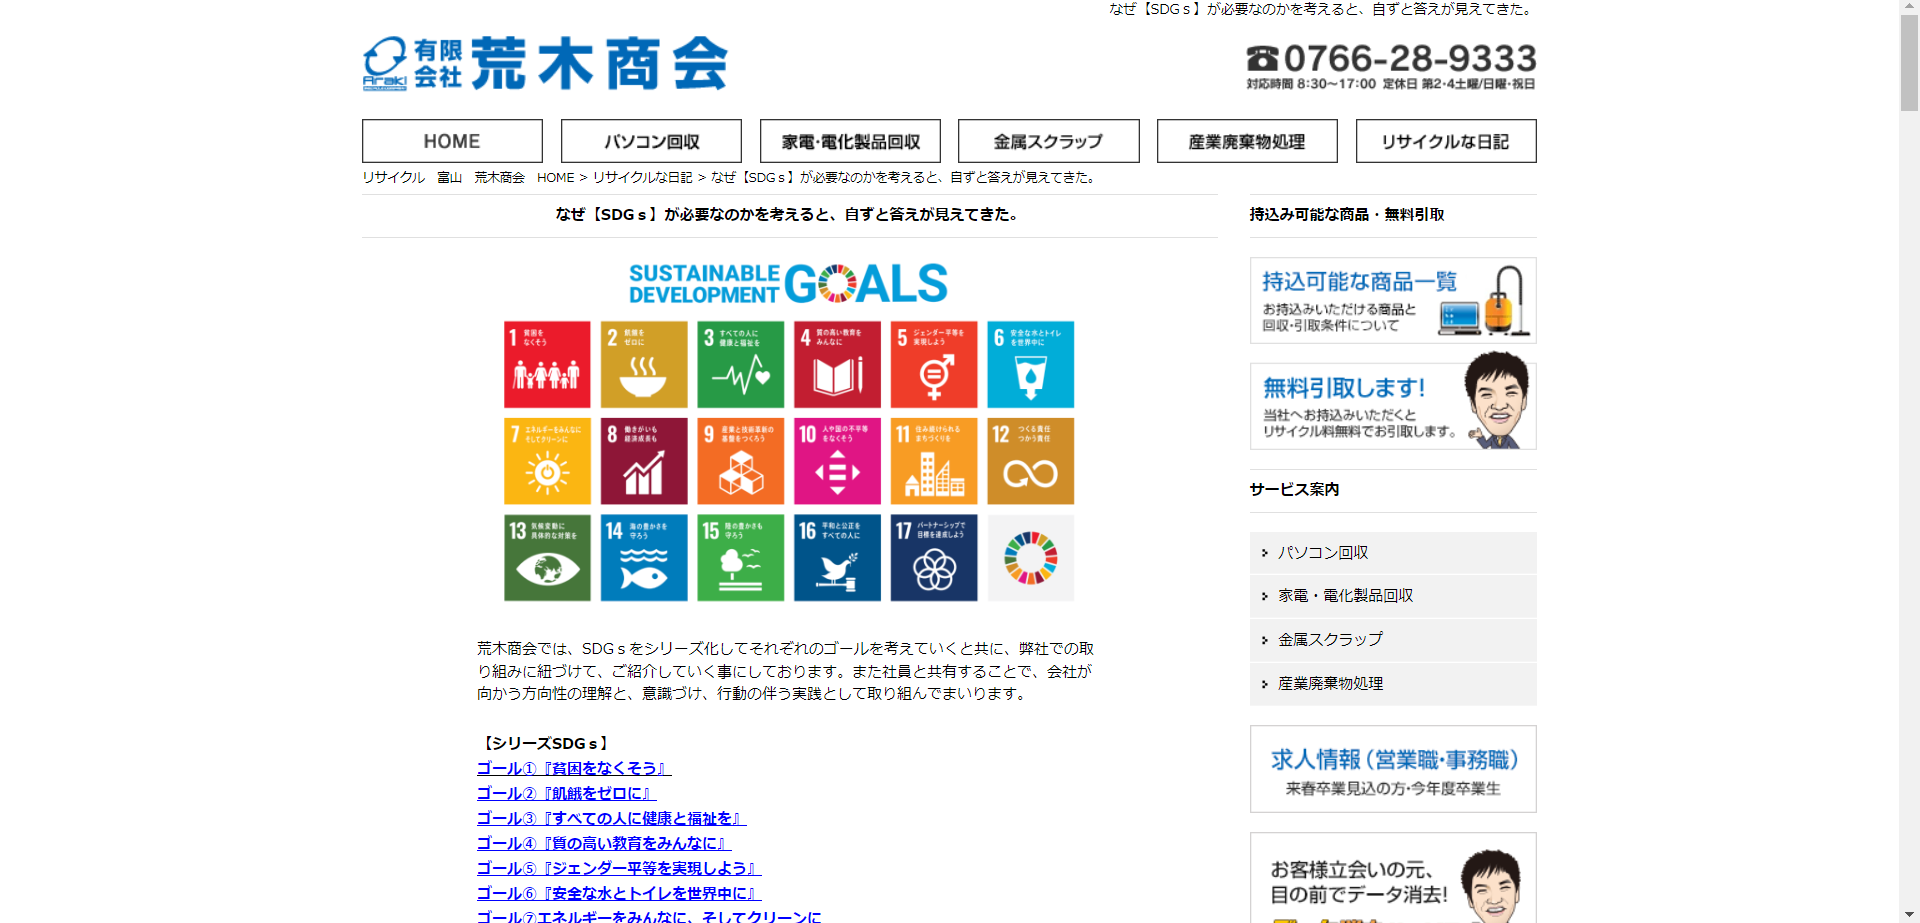Viewport: 1920px width, 923px height.
Task: Open link ゴール⑤『ジェンダー平等を実現しよう』
Action: (x=619, y=868)
